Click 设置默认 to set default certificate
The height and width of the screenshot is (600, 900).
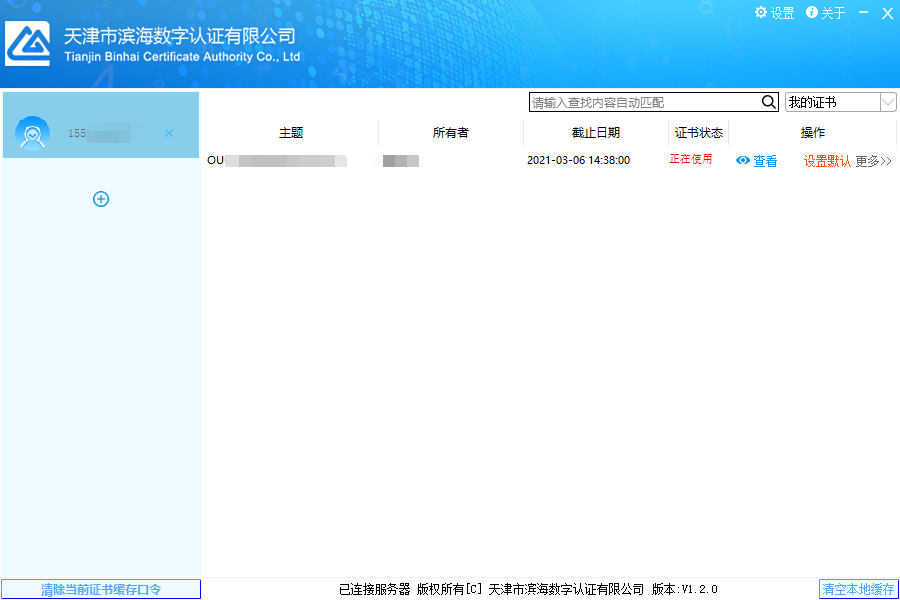827,161
